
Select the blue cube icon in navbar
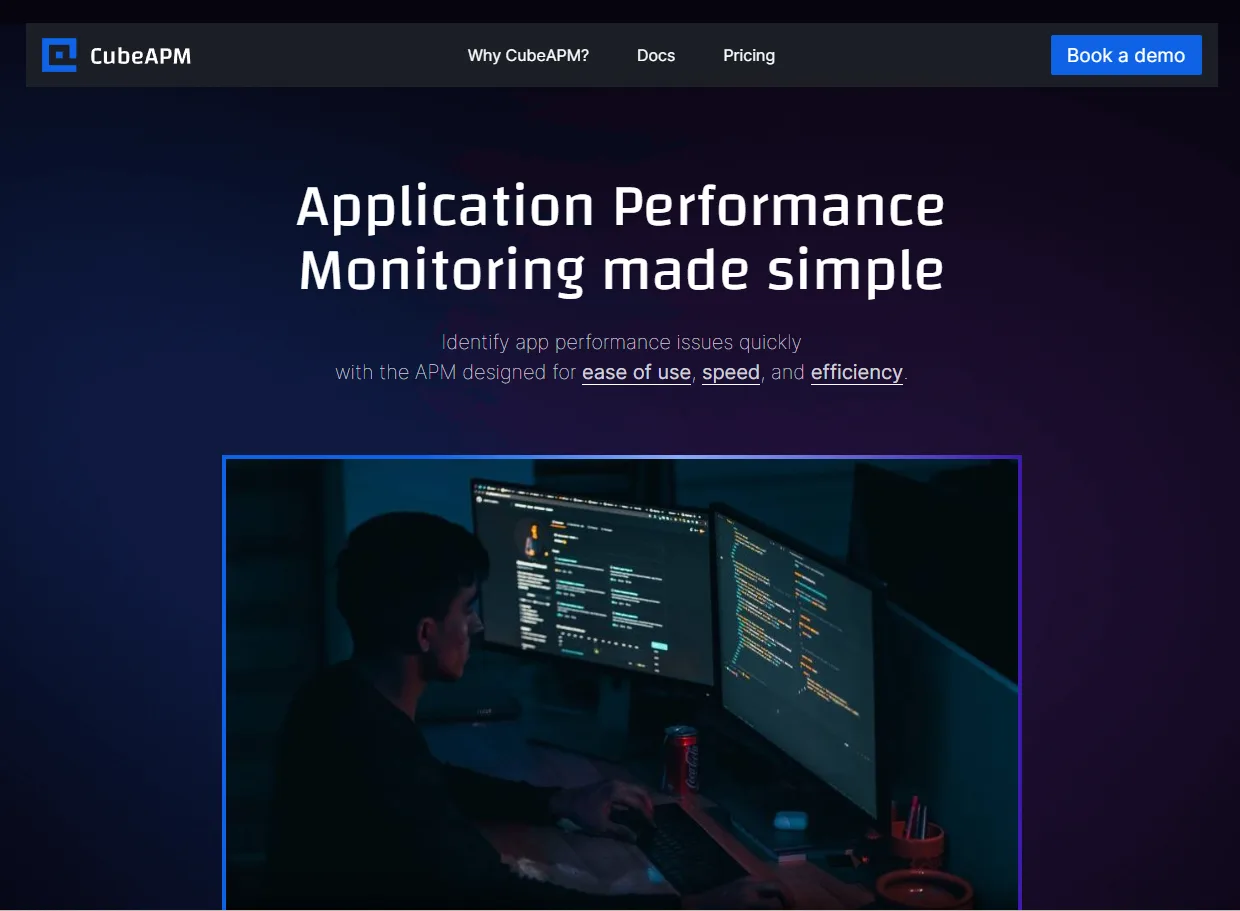pyautogui.click(x=58, y=55)
